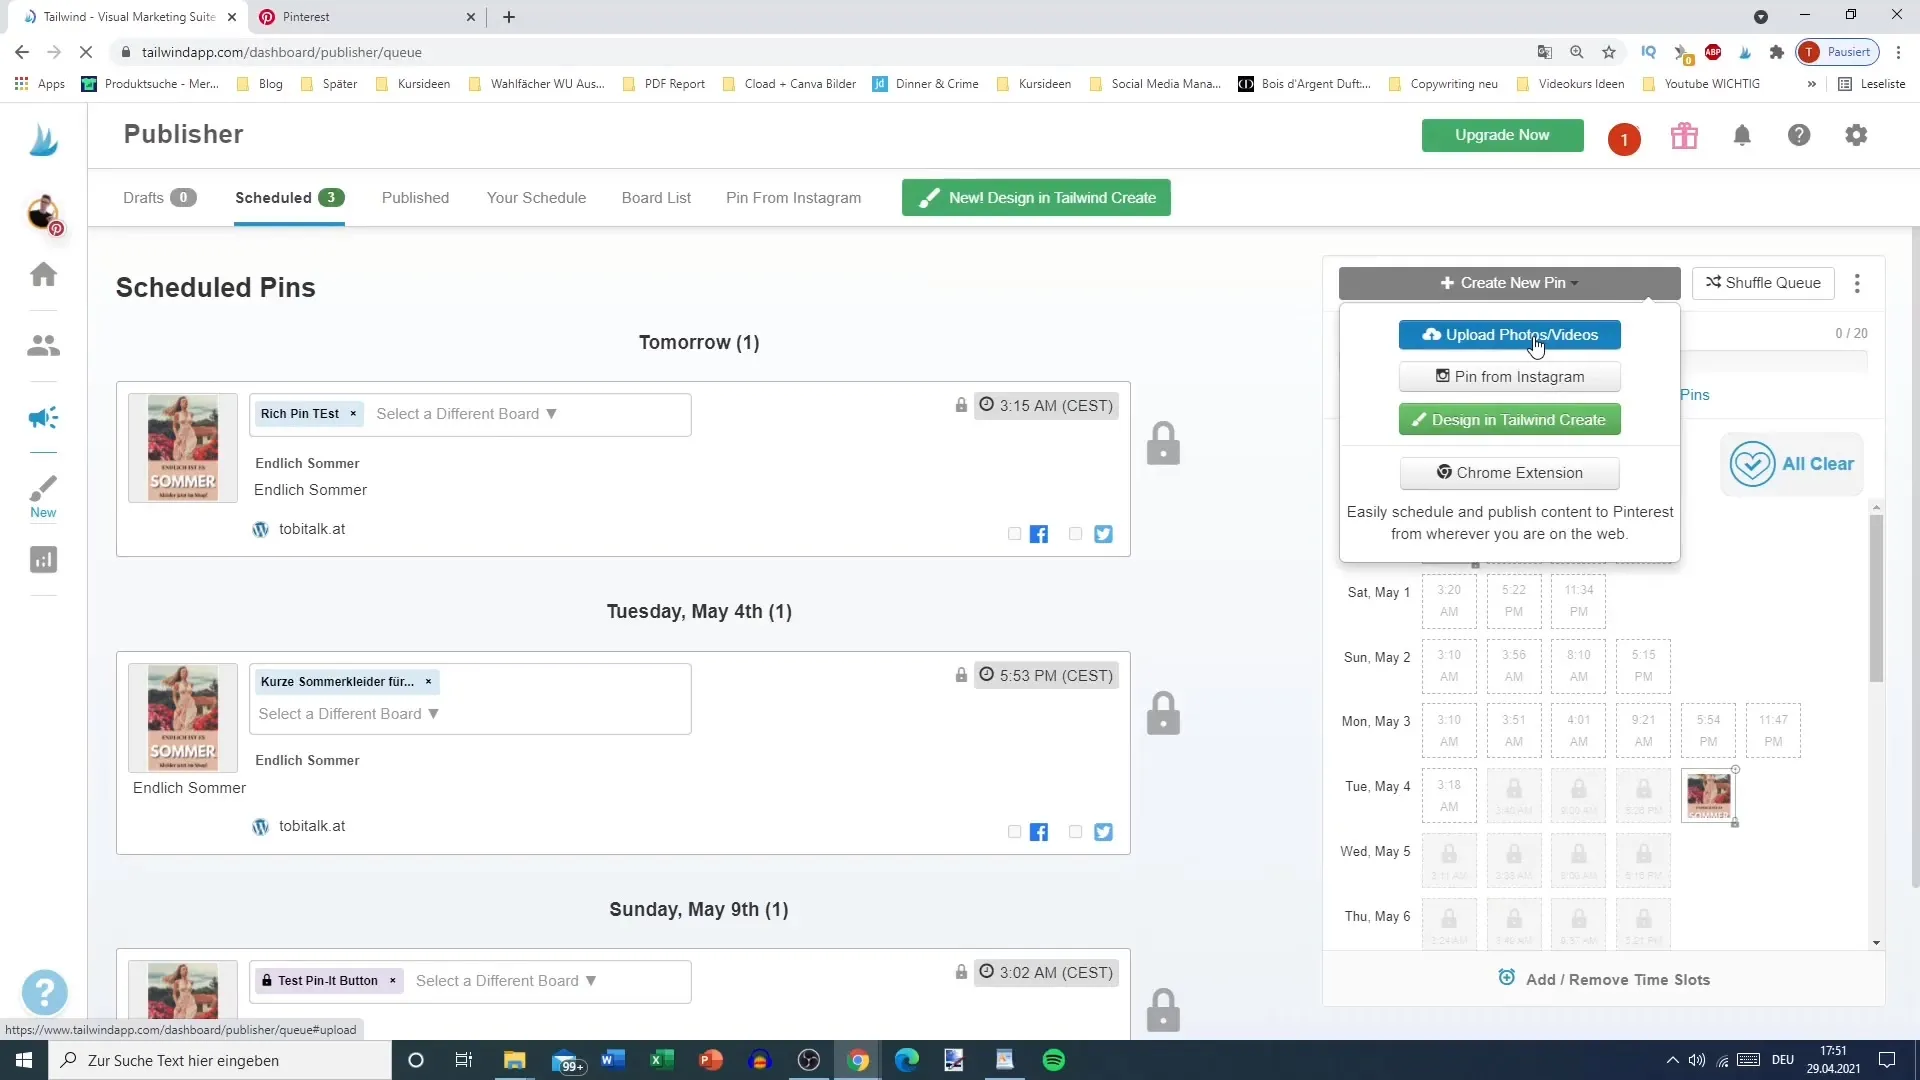Click the large lock beside the 3:02 AM pin

1163,1011
